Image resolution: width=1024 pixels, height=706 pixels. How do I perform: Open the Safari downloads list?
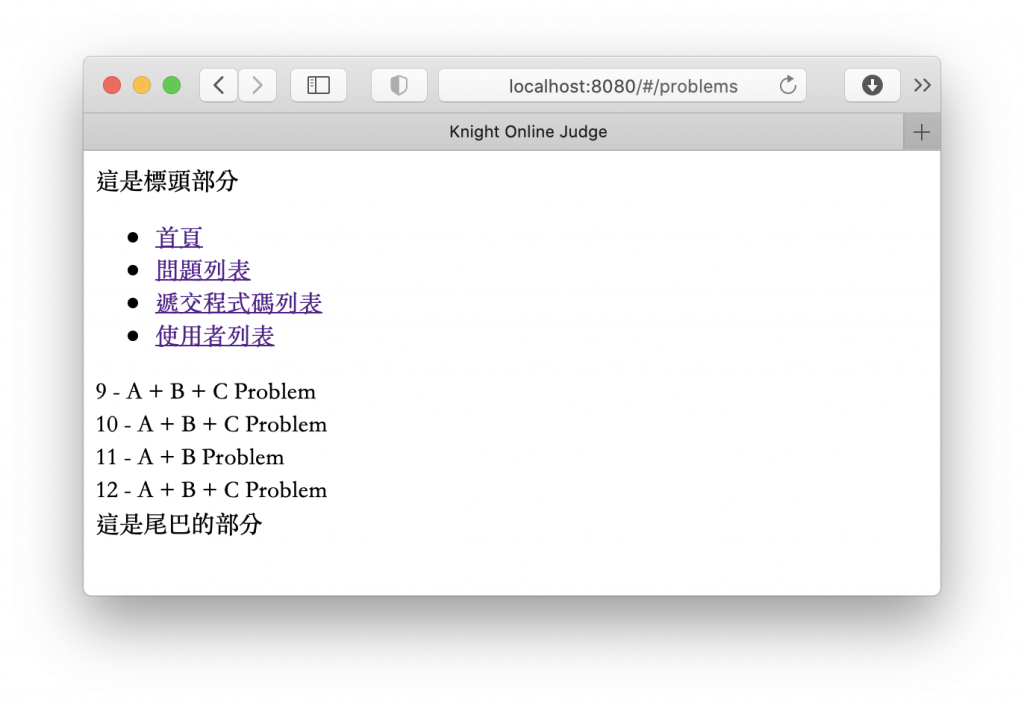(x=872, y=86)
